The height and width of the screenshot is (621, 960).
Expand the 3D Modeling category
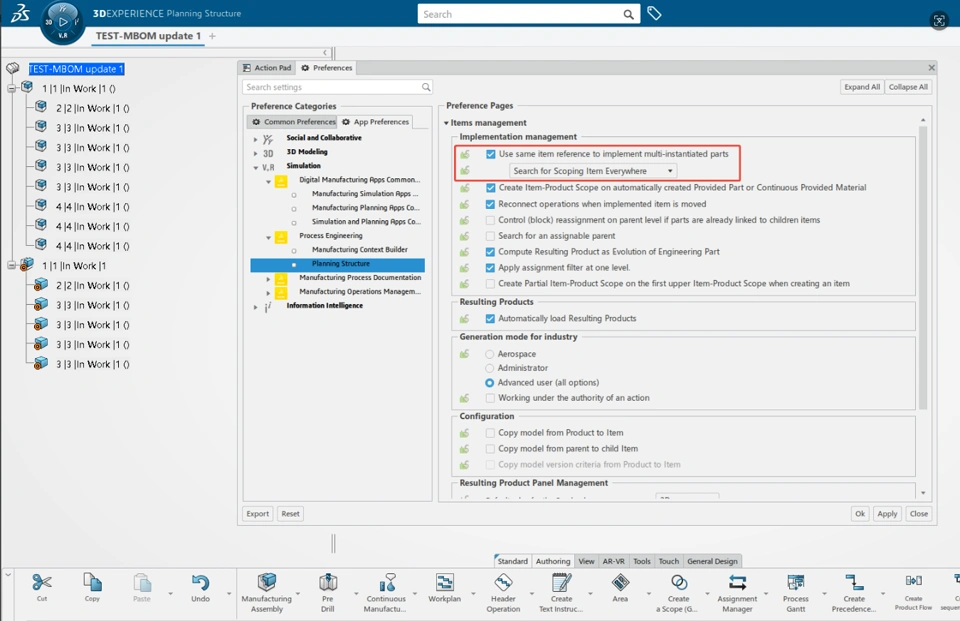point(255,153)
